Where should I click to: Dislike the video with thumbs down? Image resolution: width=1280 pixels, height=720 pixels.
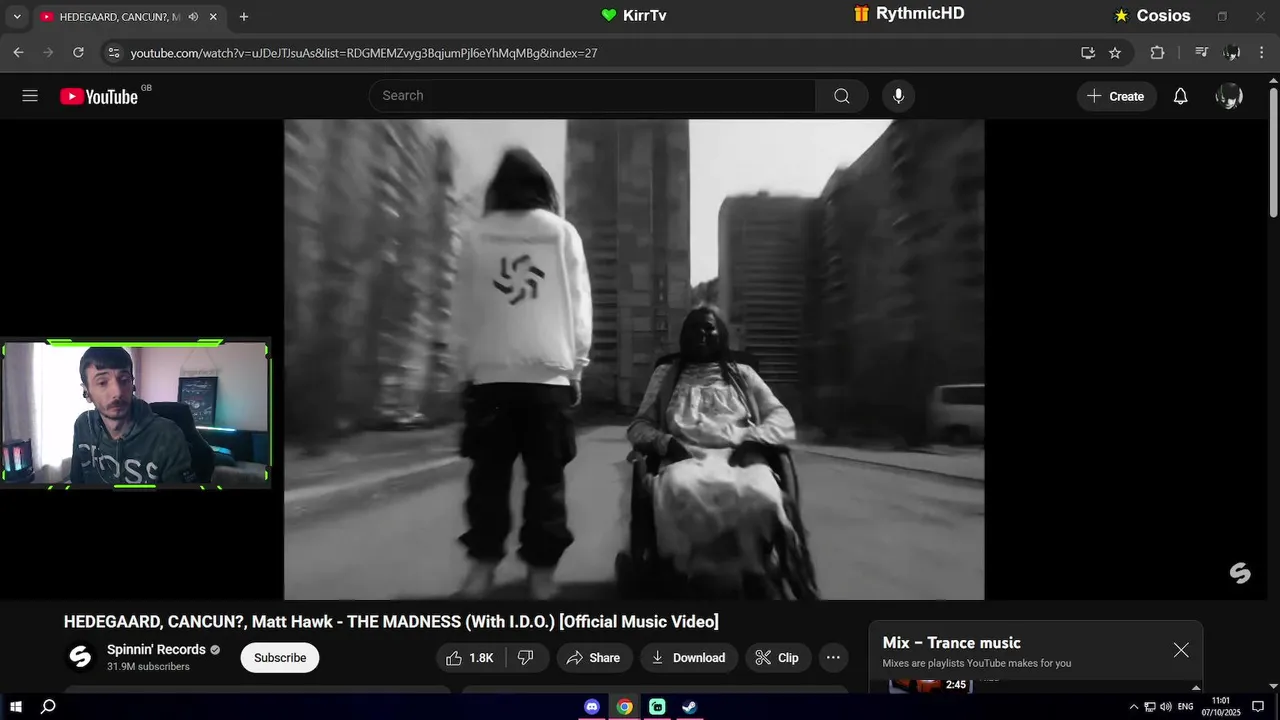(525, 658)
